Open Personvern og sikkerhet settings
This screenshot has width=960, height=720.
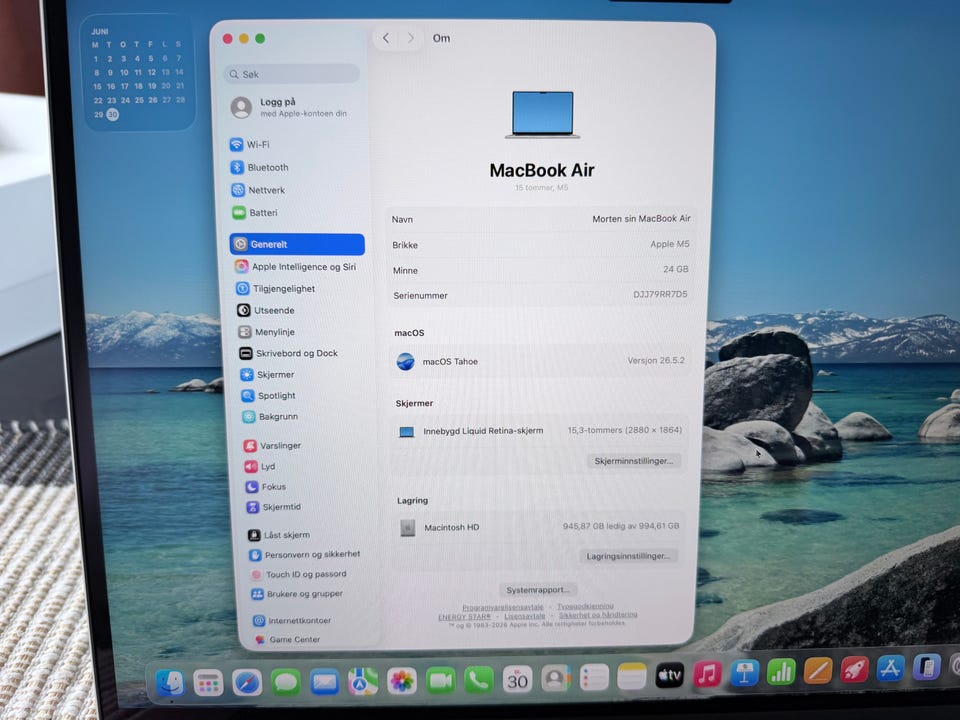[x=305, y=555]
